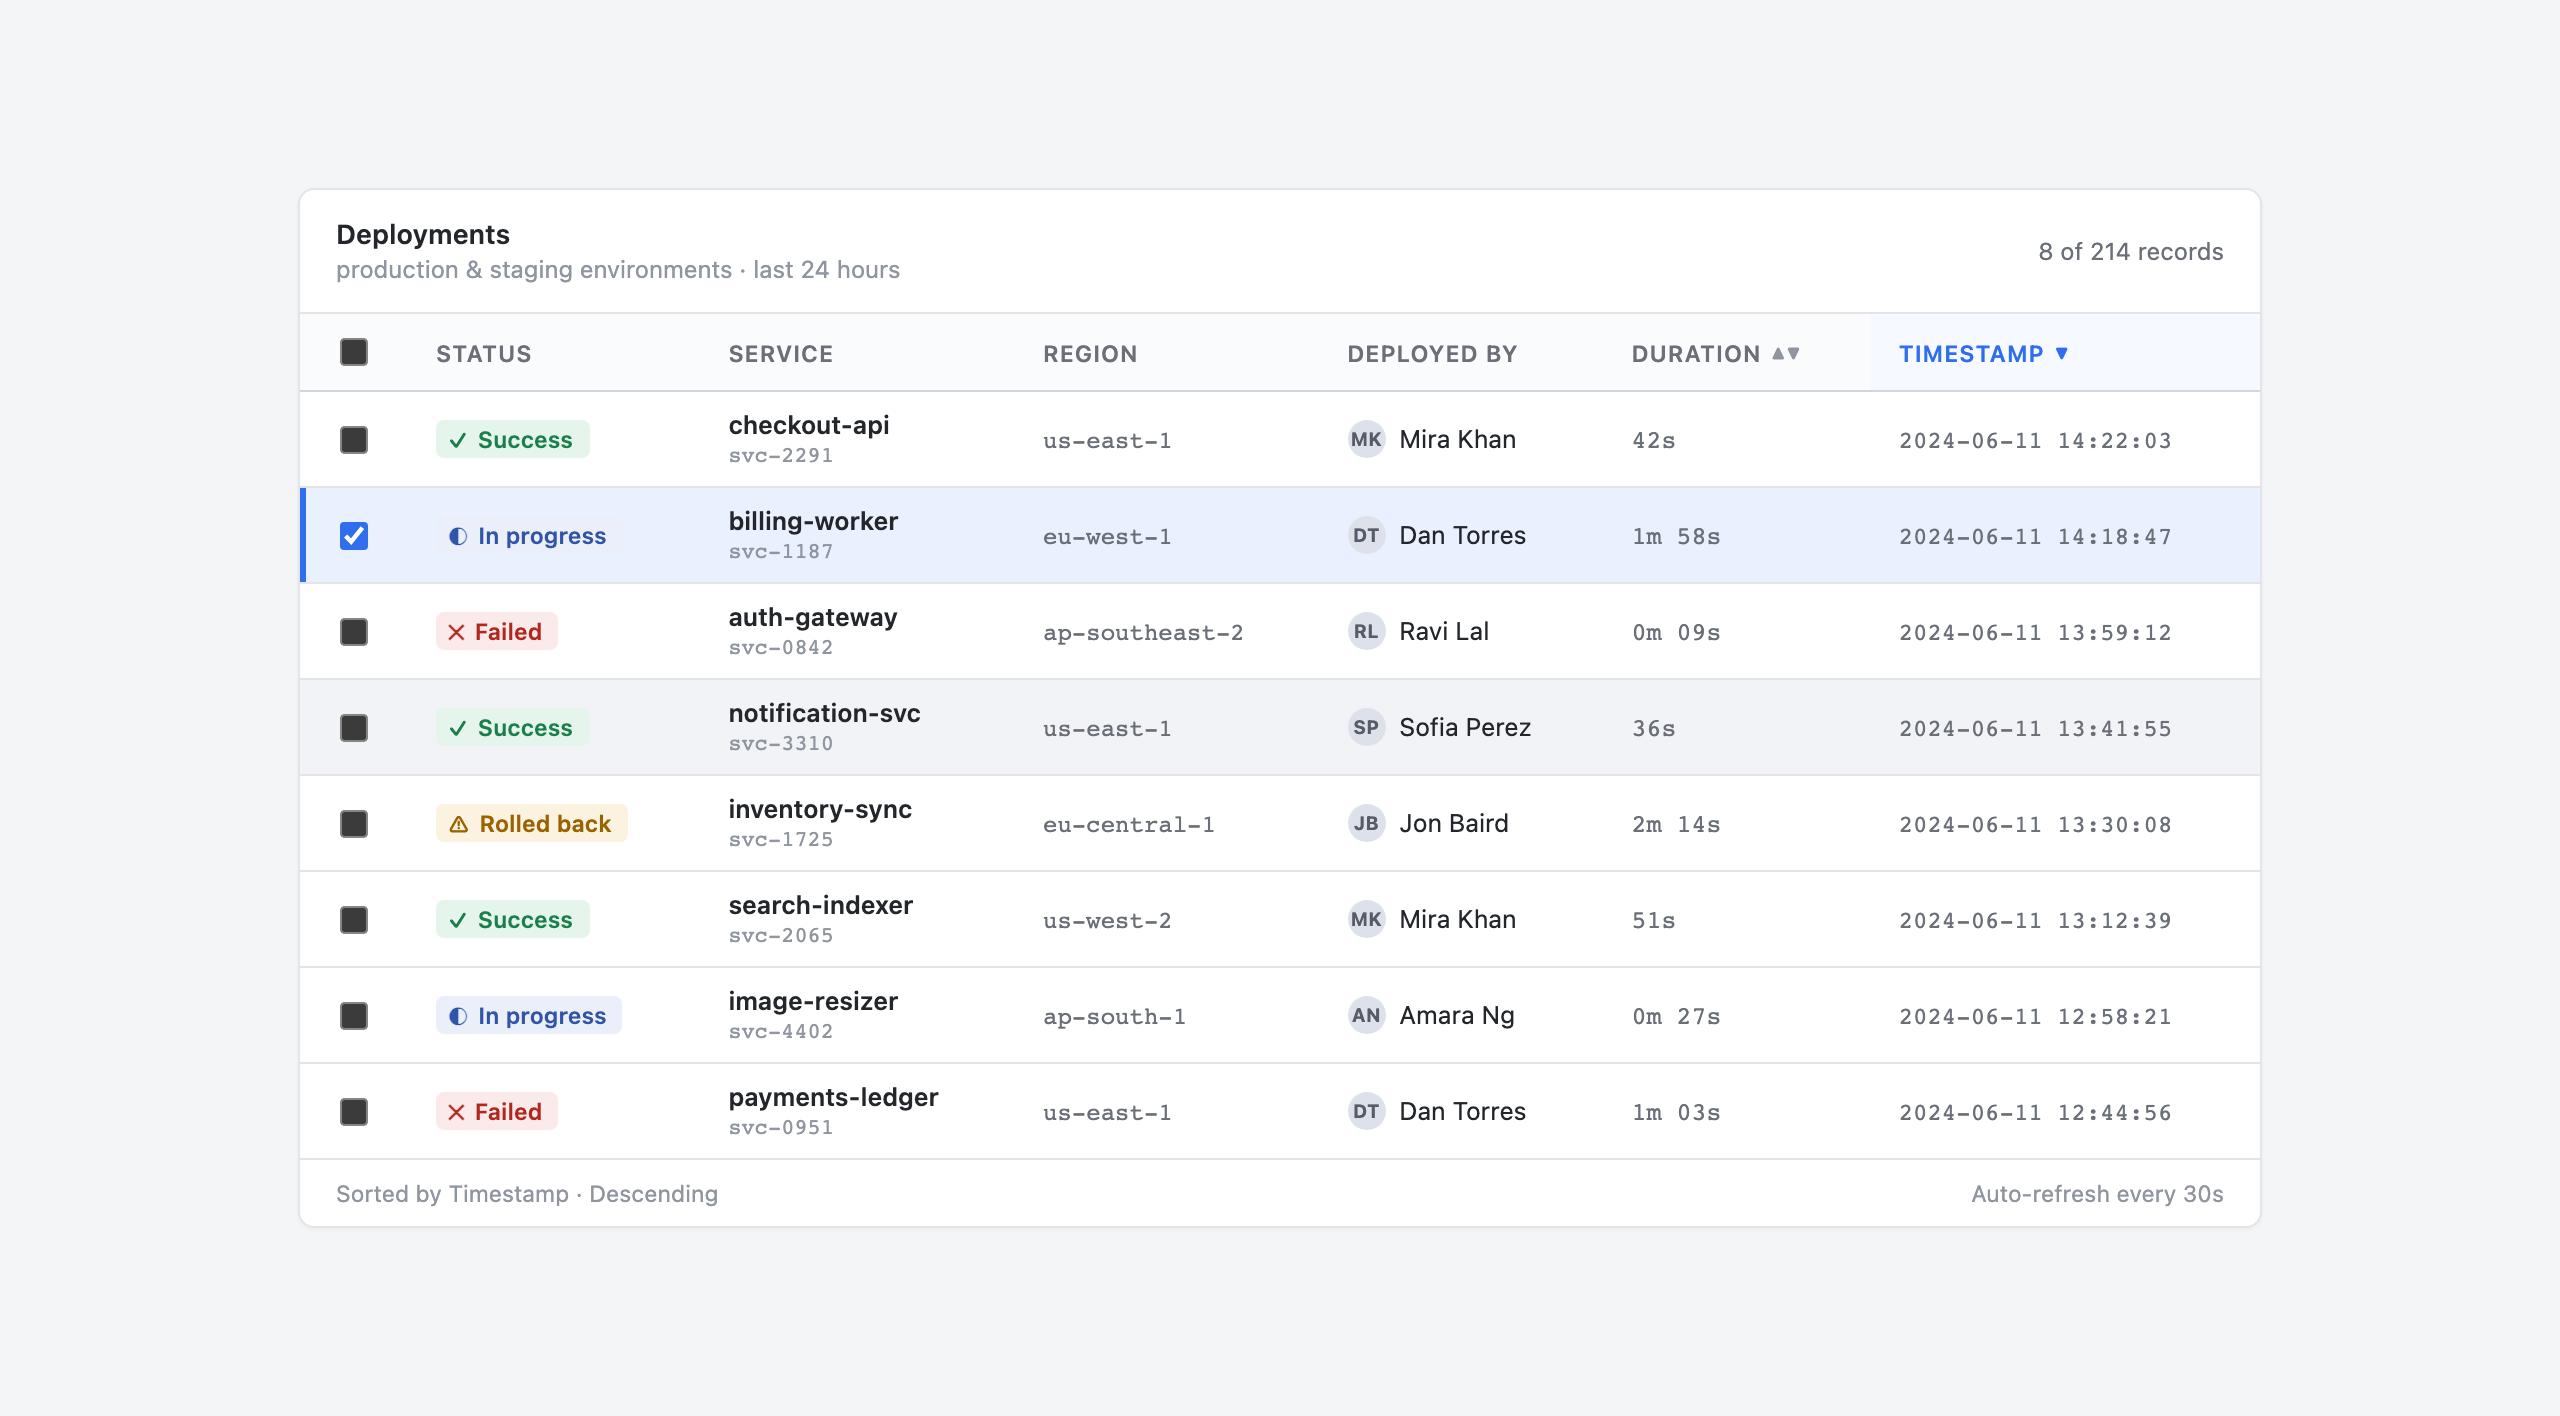Uncheck the billing-worker row checkbox

pyautogui.click(x=354, y=535)
